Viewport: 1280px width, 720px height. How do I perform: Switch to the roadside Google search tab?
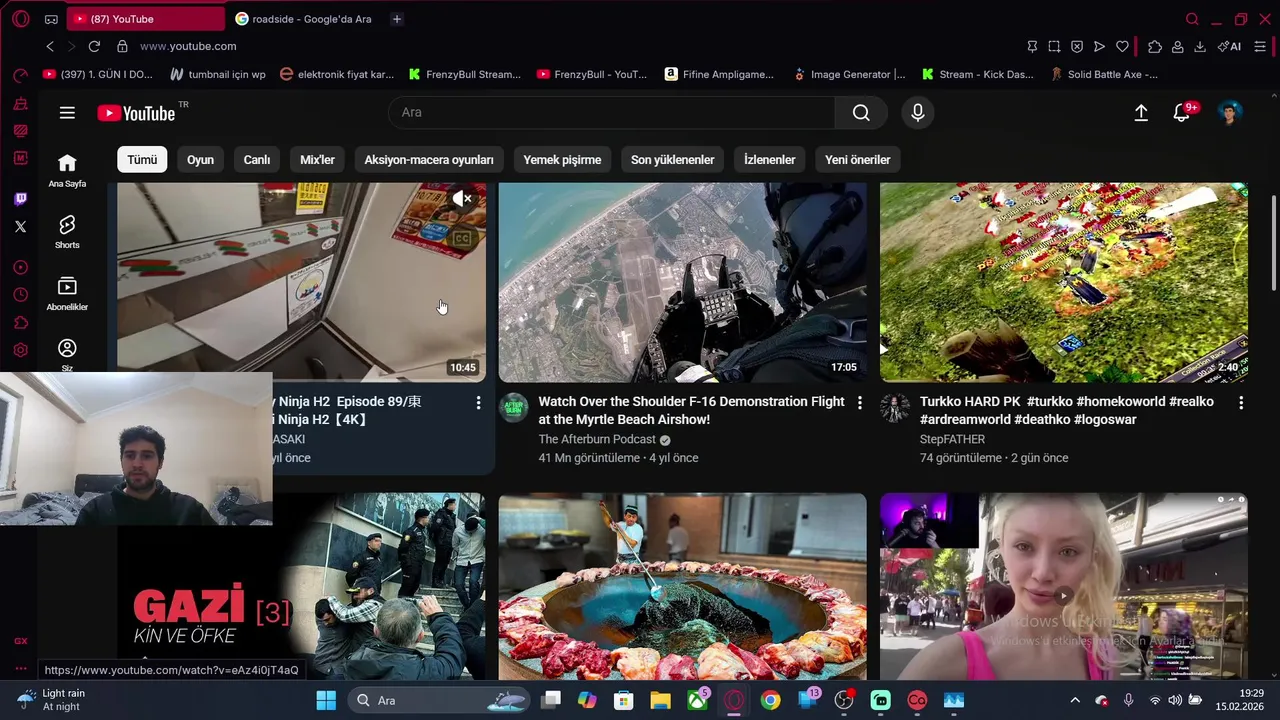tap(305, 19)
